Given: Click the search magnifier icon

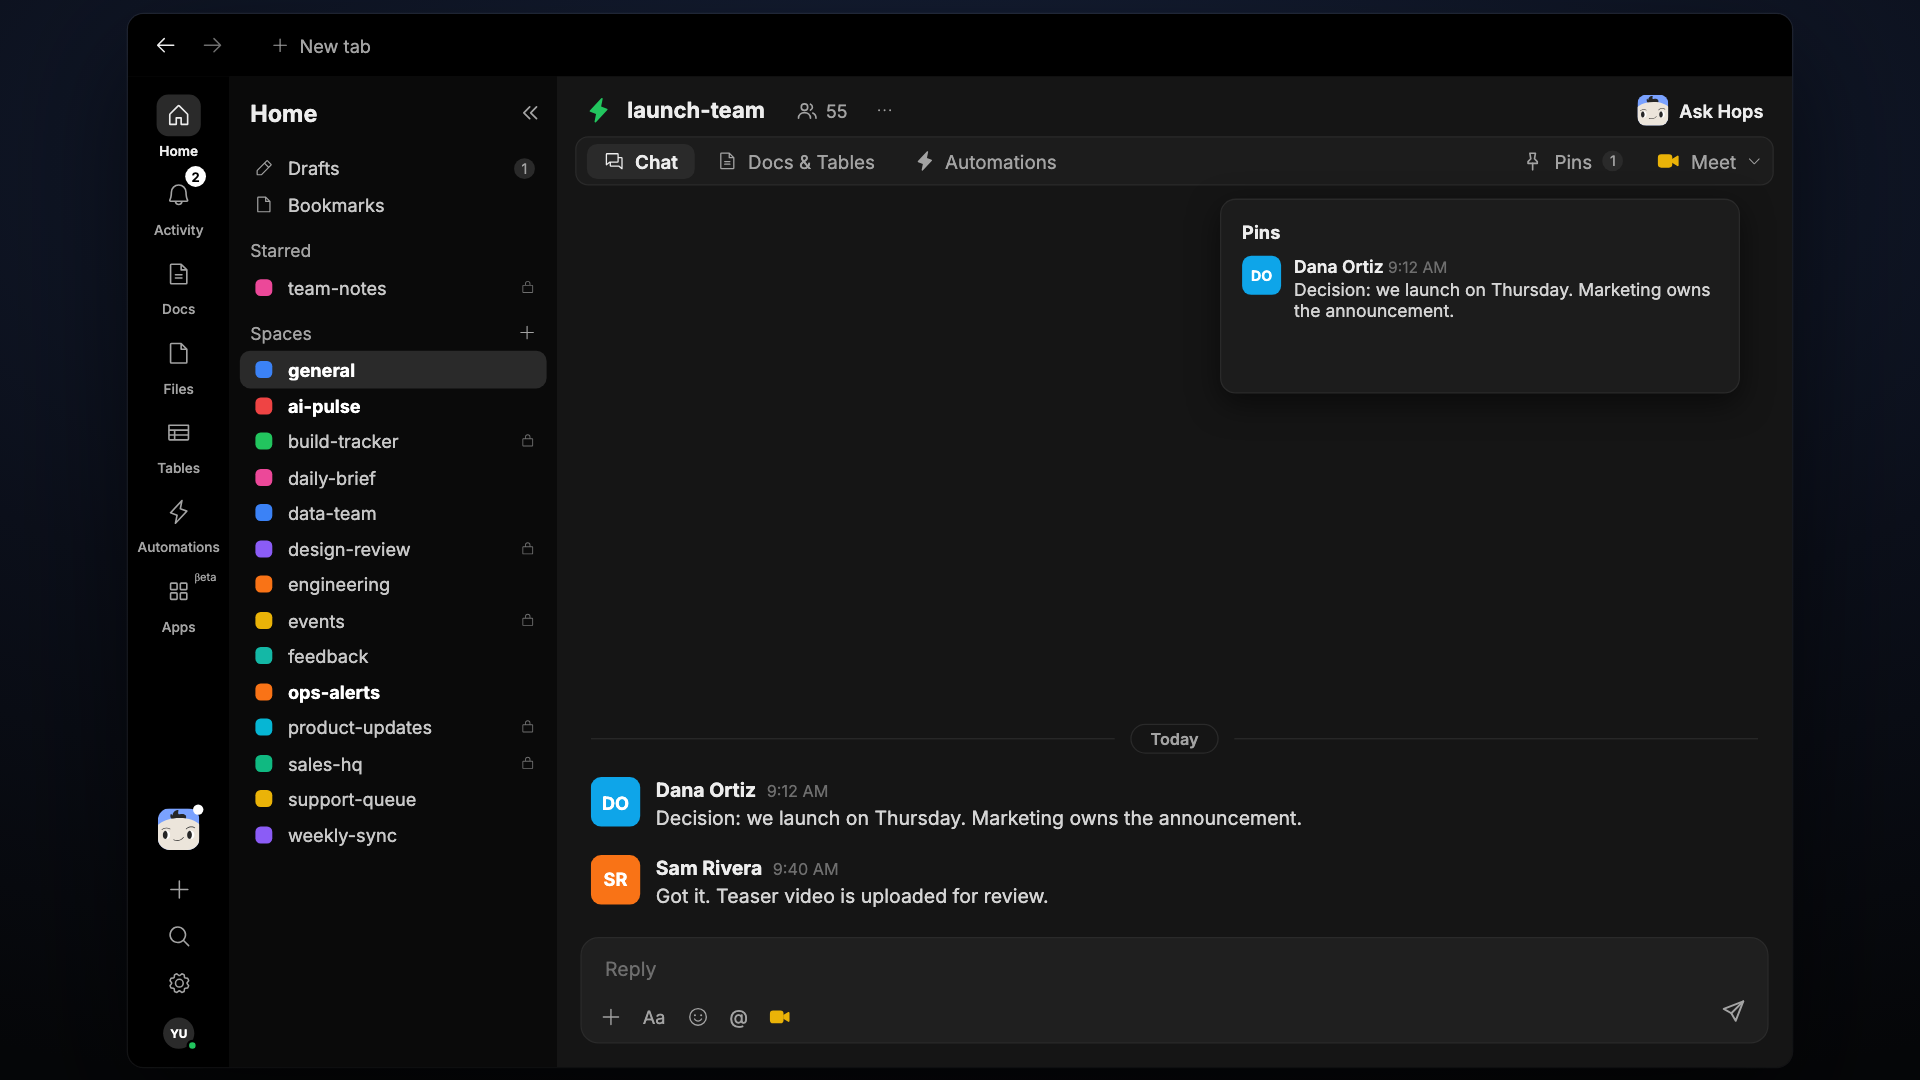Looking at the screenshot, I should tap(179, 936).
